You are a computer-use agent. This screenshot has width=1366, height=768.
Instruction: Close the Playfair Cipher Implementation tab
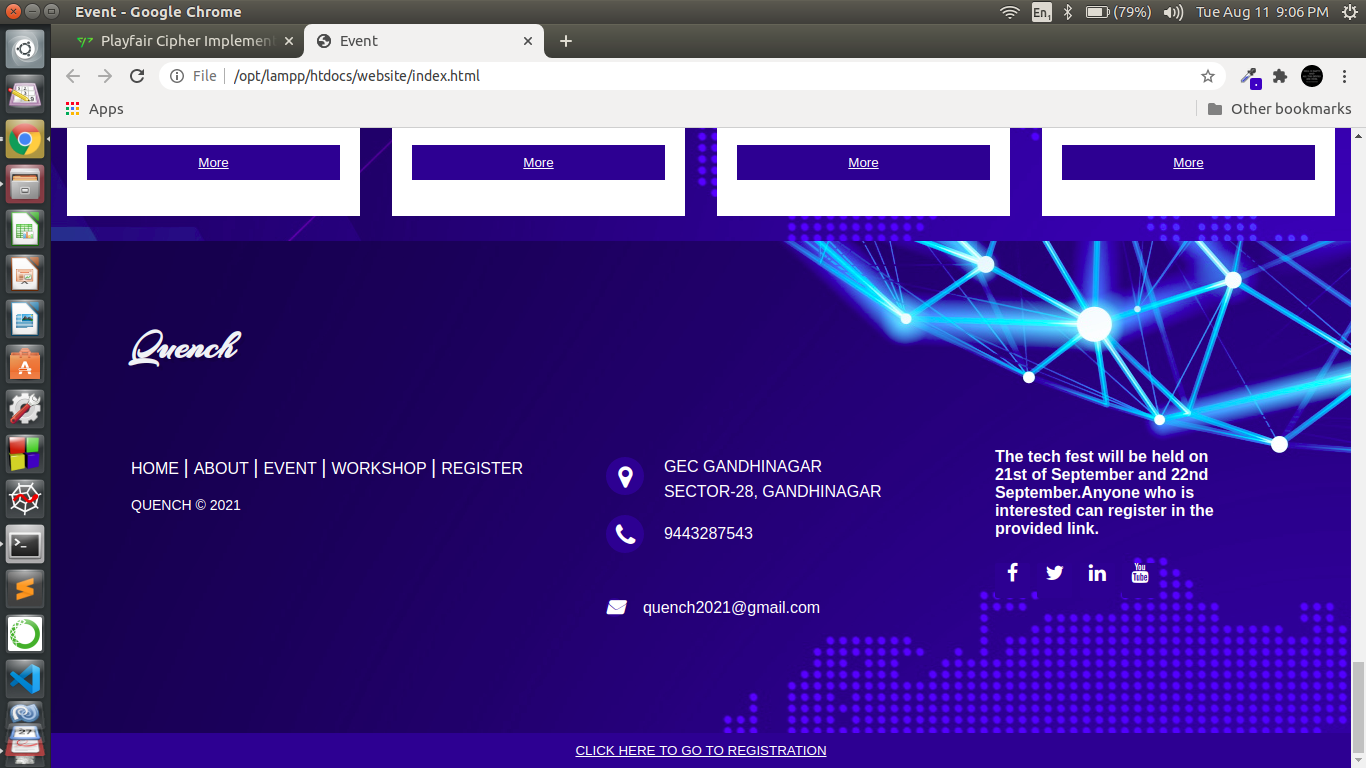(x=289, y=41)
